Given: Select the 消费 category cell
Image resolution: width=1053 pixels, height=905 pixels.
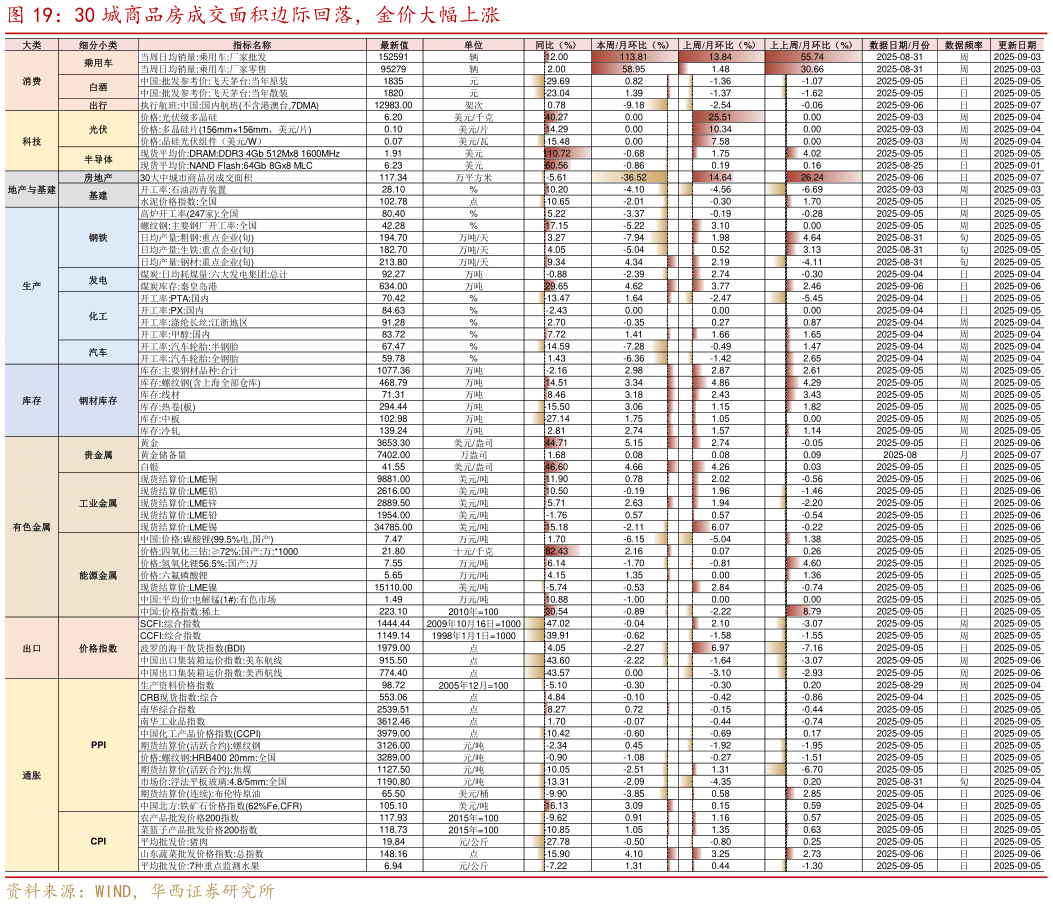Looking at the screenshot, I should point(31,80).
